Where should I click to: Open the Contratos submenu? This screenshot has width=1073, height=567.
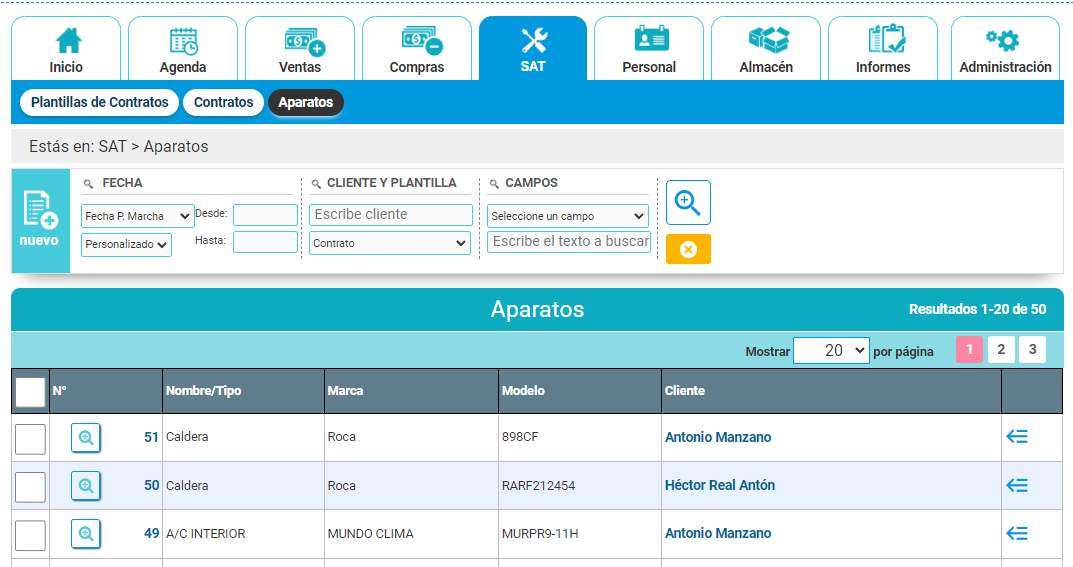223,103
